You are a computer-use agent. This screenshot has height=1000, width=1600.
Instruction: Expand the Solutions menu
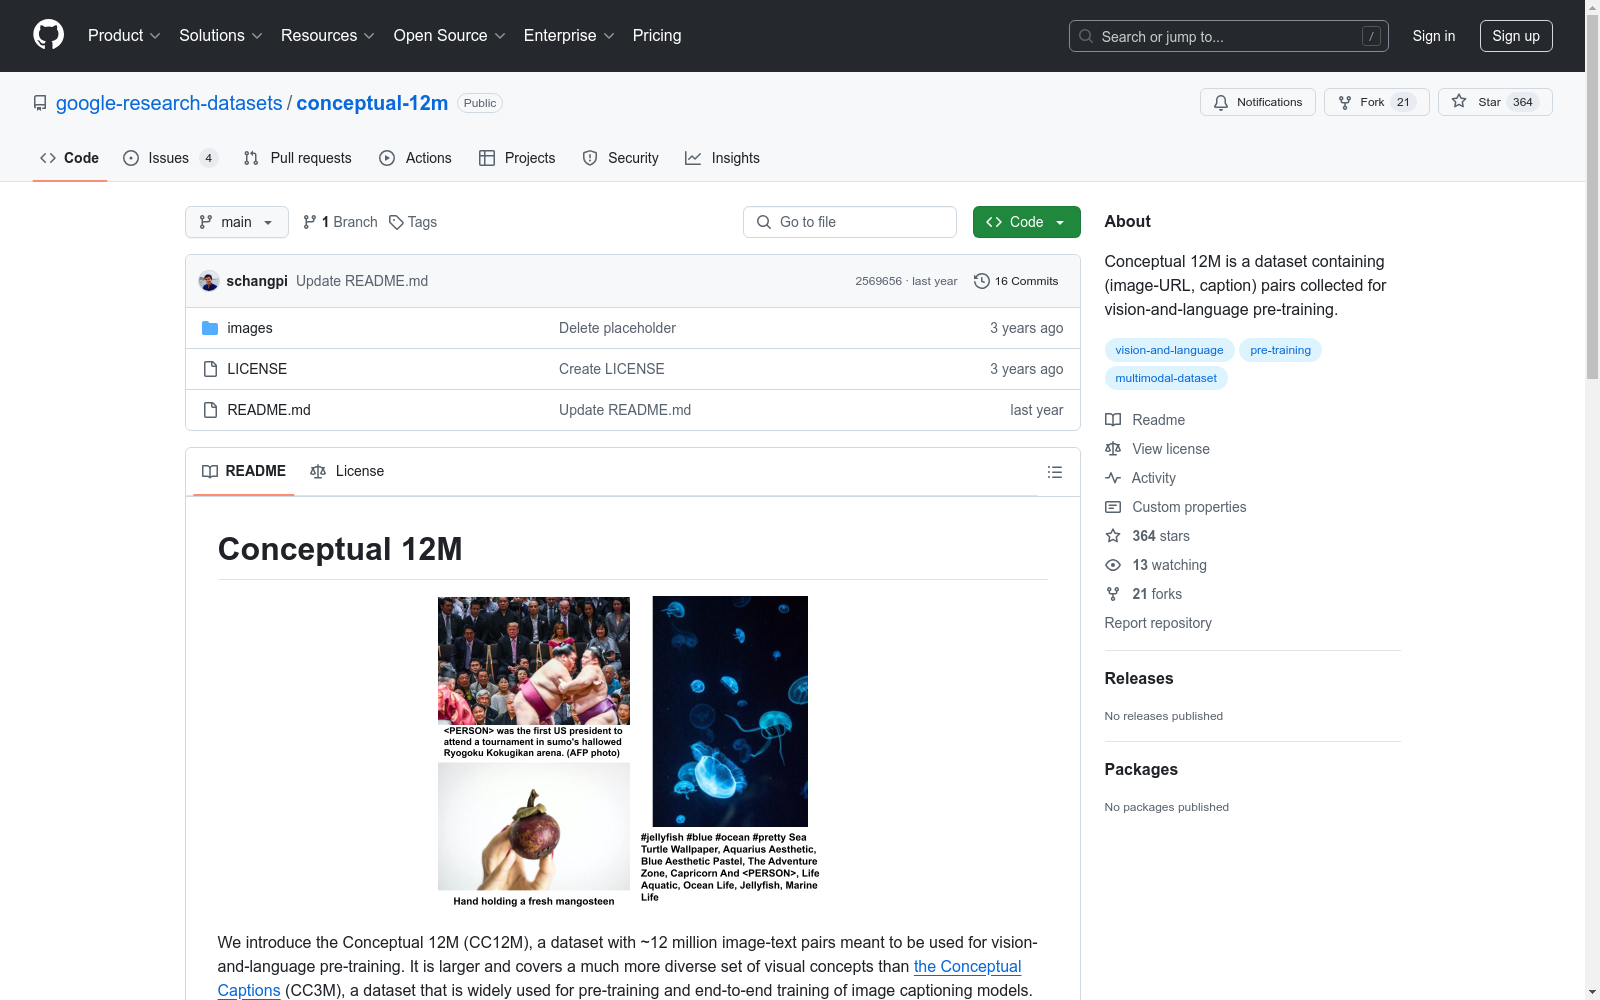[221, 36]
